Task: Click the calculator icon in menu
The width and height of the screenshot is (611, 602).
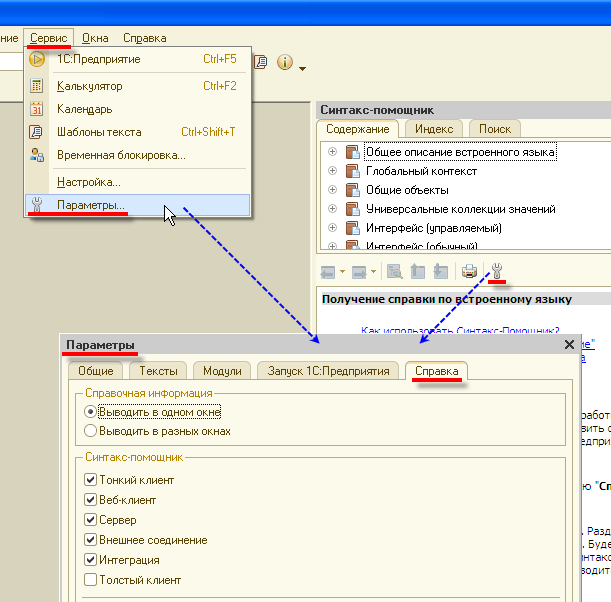Action: [x=37, y=86]
